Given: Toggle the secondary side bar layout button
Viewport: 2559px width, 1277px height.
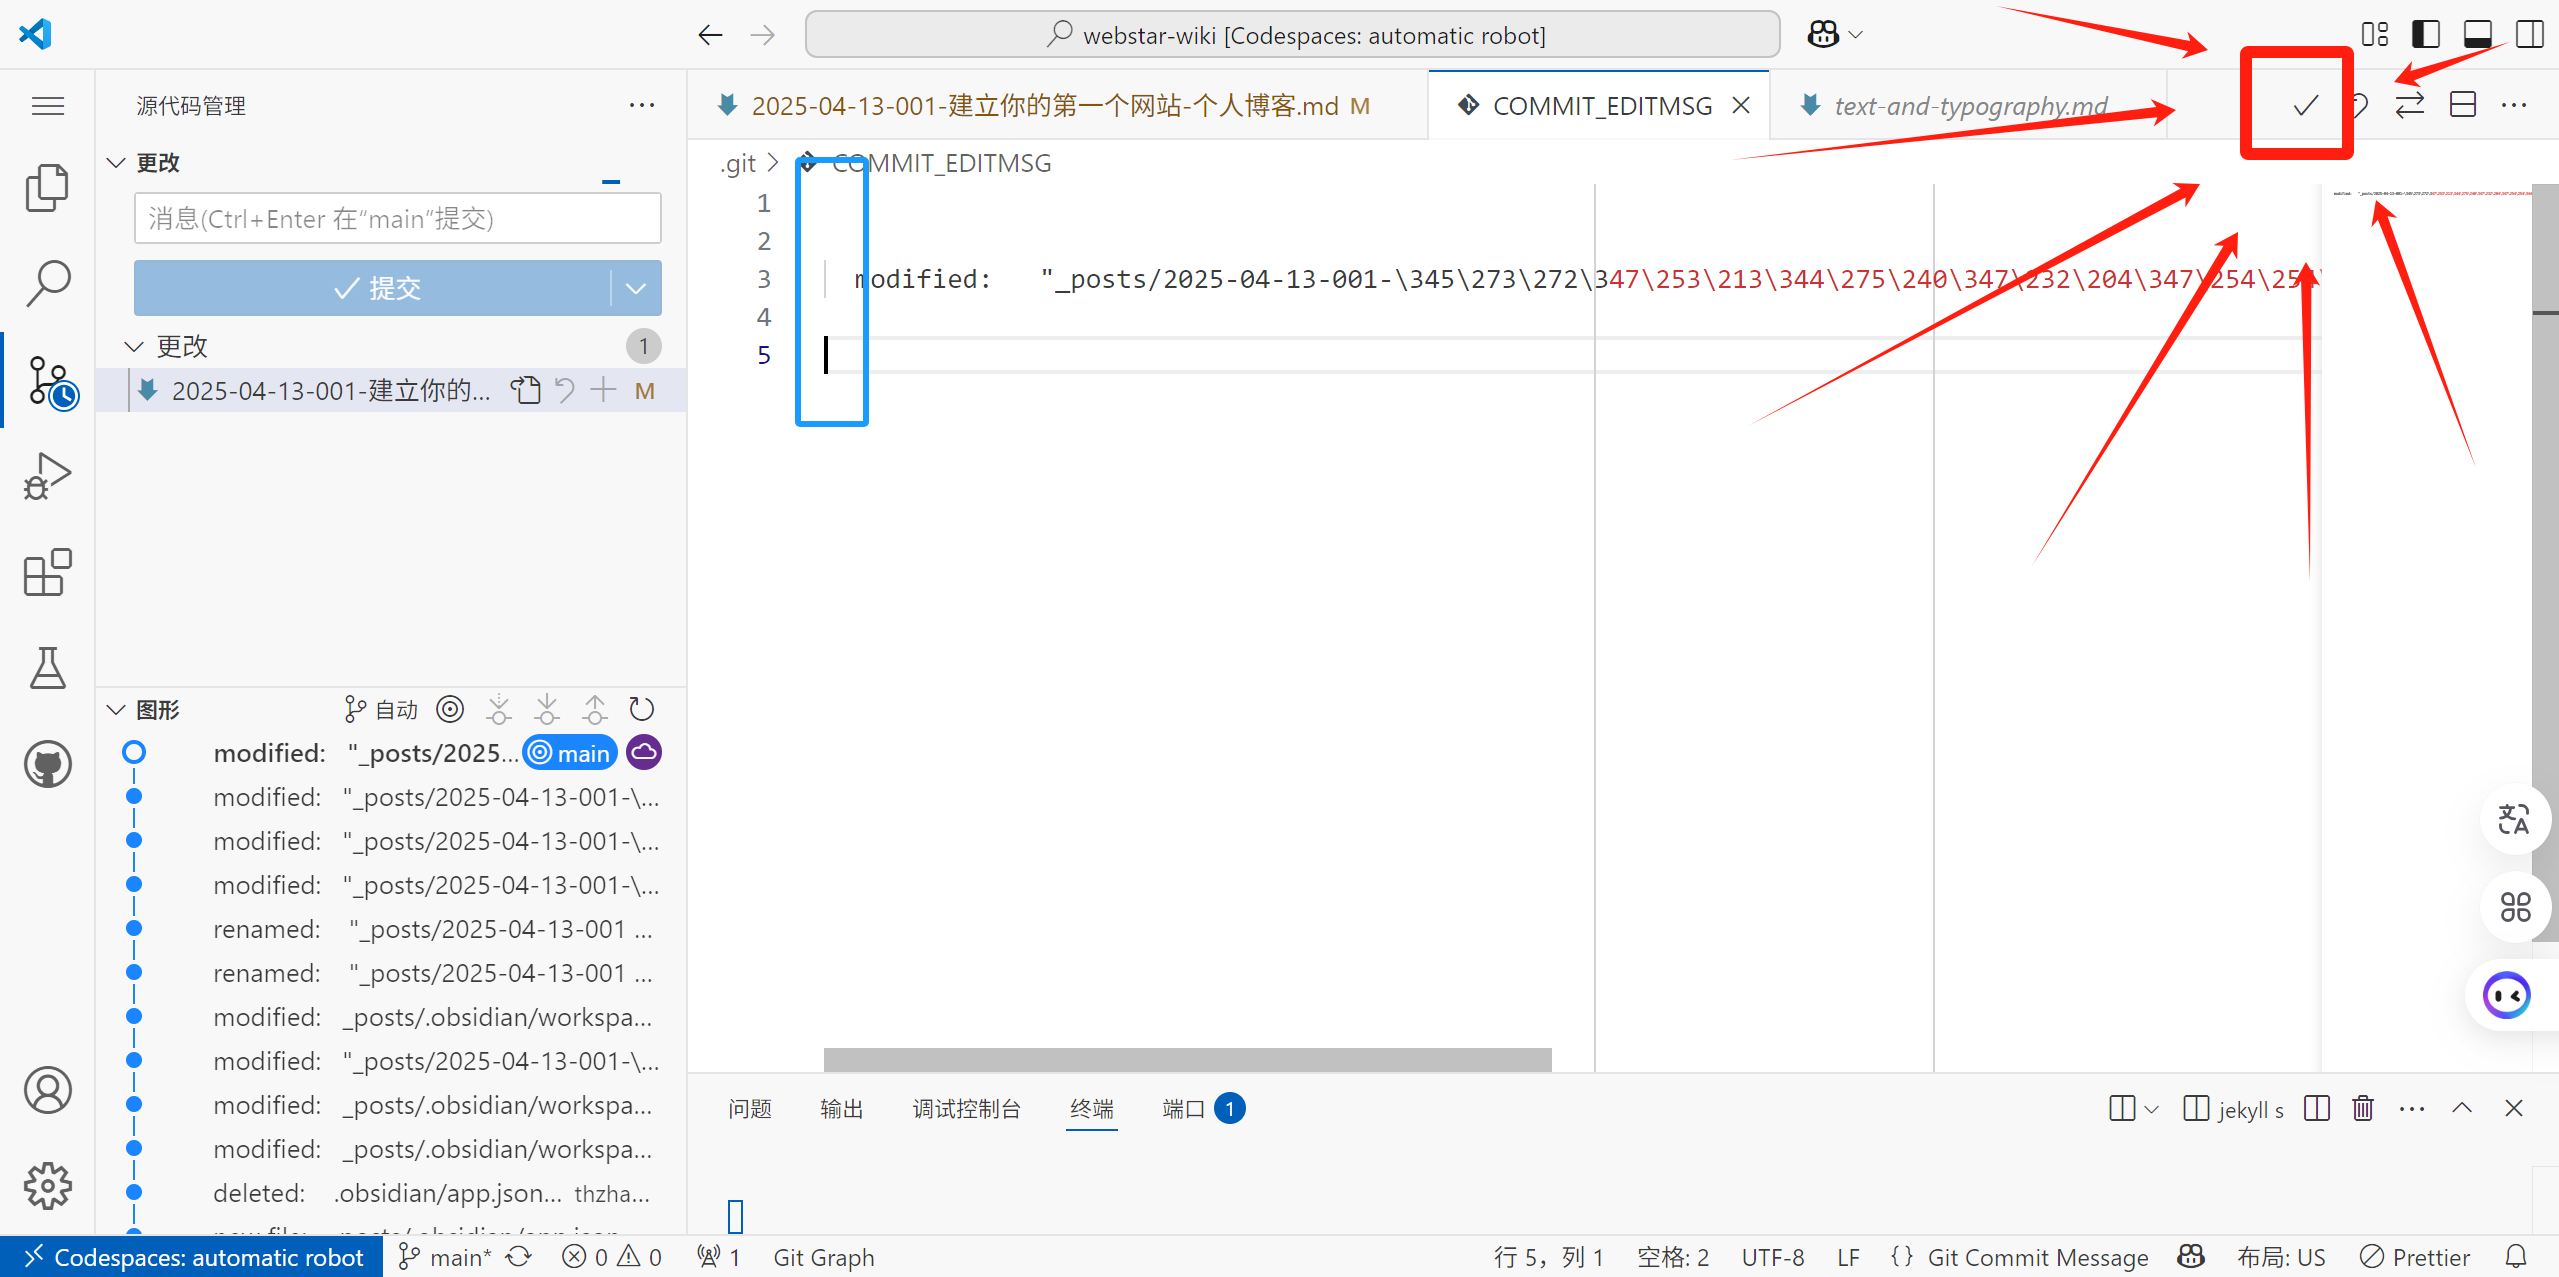Looking at the screenshot, I should pos(2529,34).
